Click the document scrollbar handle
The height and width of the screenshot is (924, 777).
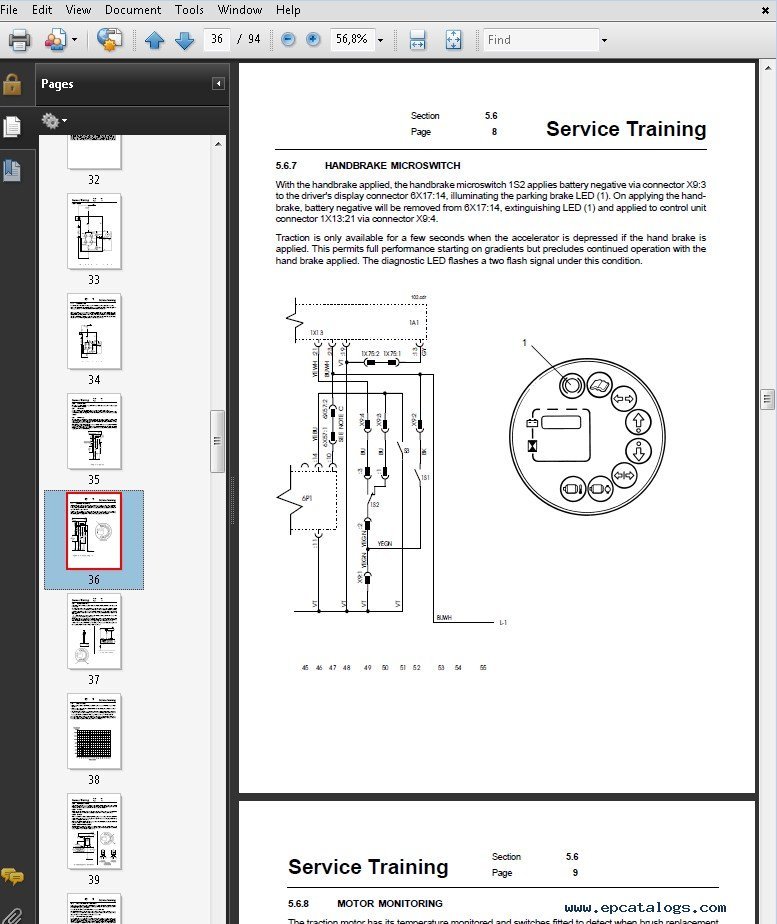point(767,399)
